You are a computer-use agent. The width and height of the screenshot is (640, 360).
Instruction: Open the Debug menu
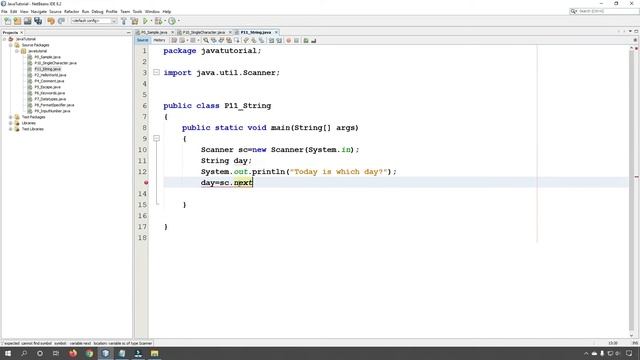97,11
